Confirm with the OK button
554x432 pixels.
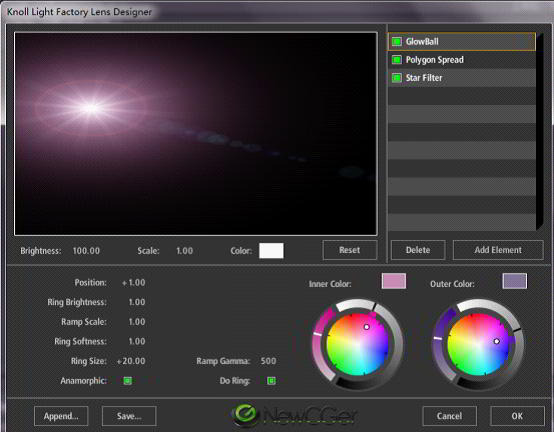click(517, 416)
